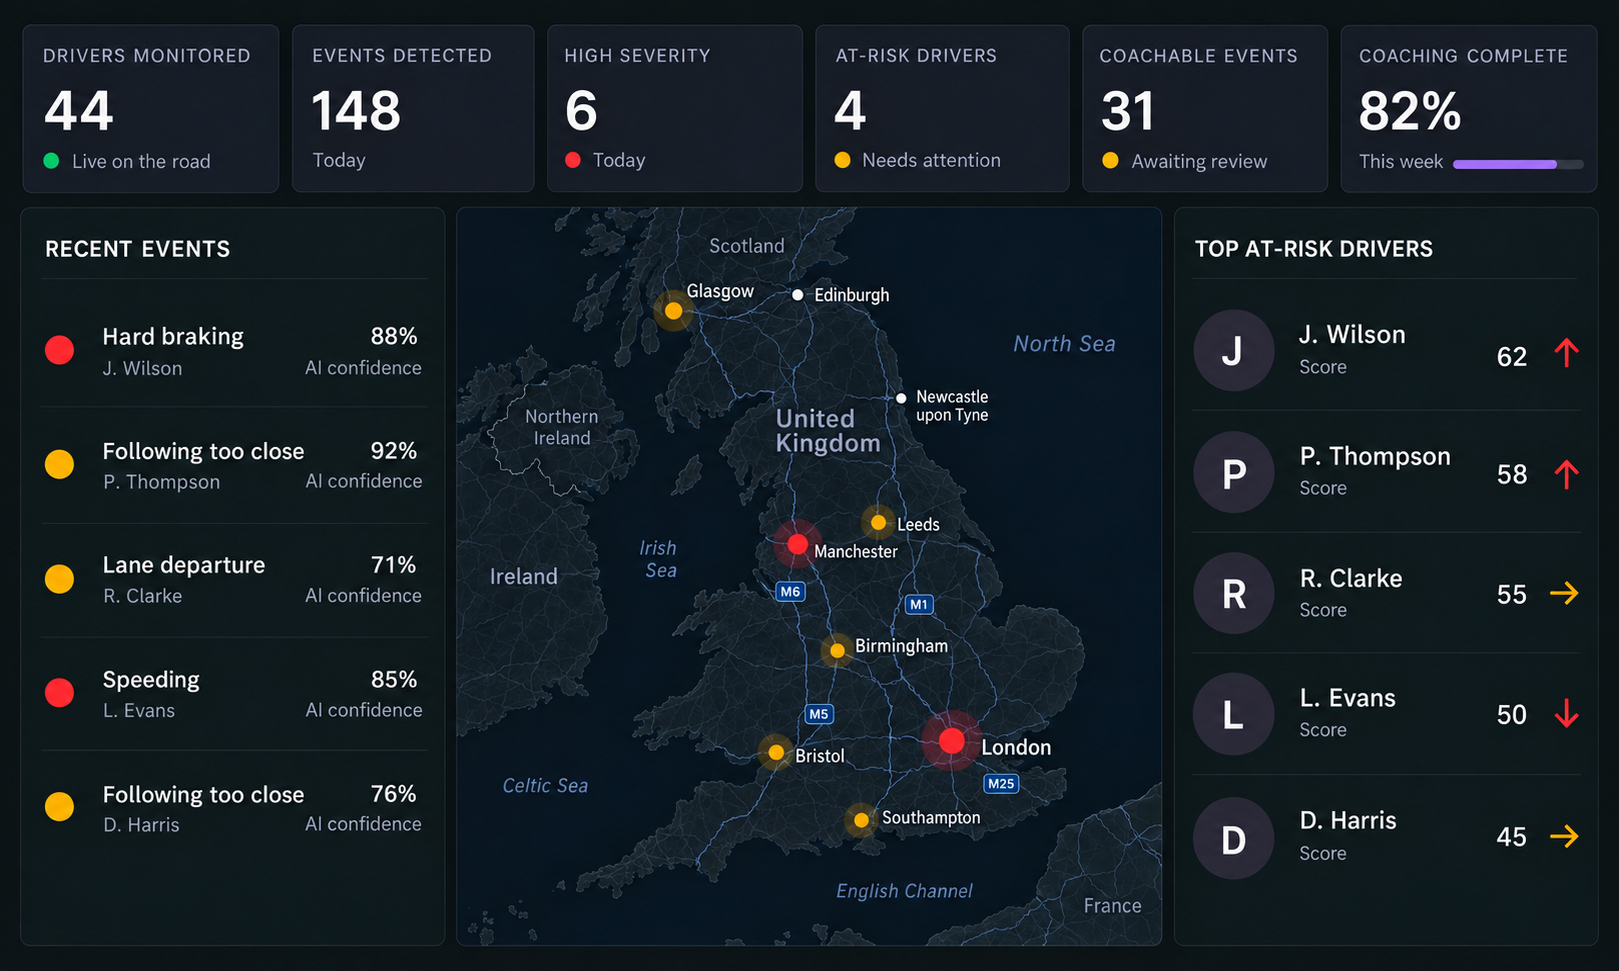The height and width of the screenshot is (971, 1619).
Task: Click green Live on the road indicator
Action: tap(51, 161)
